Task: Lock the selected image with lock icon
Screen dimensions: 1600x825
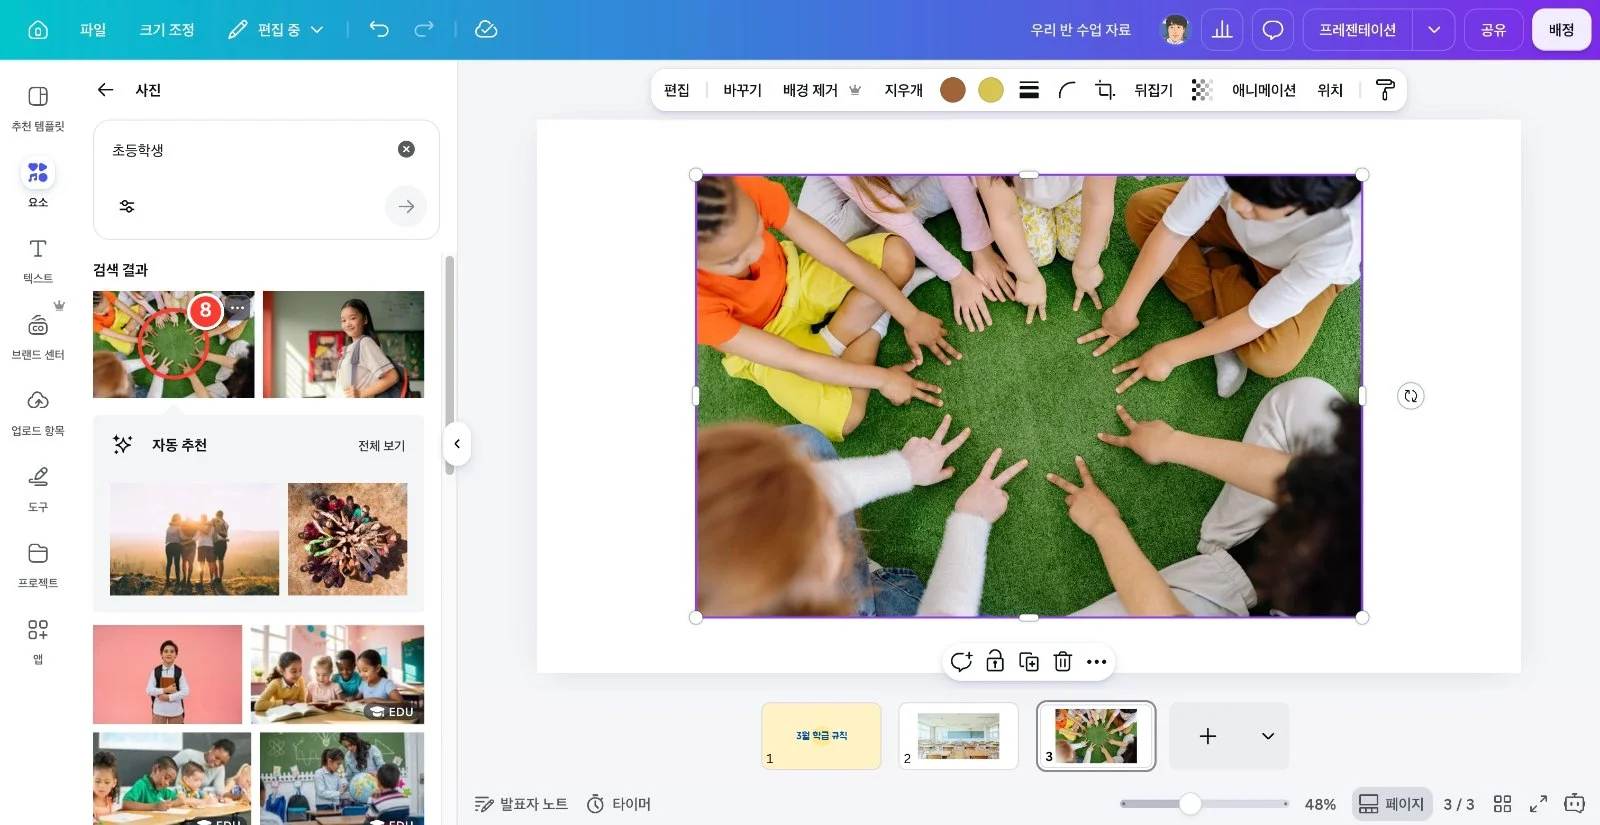Action: pyautogui.click(x=995, y=661)
